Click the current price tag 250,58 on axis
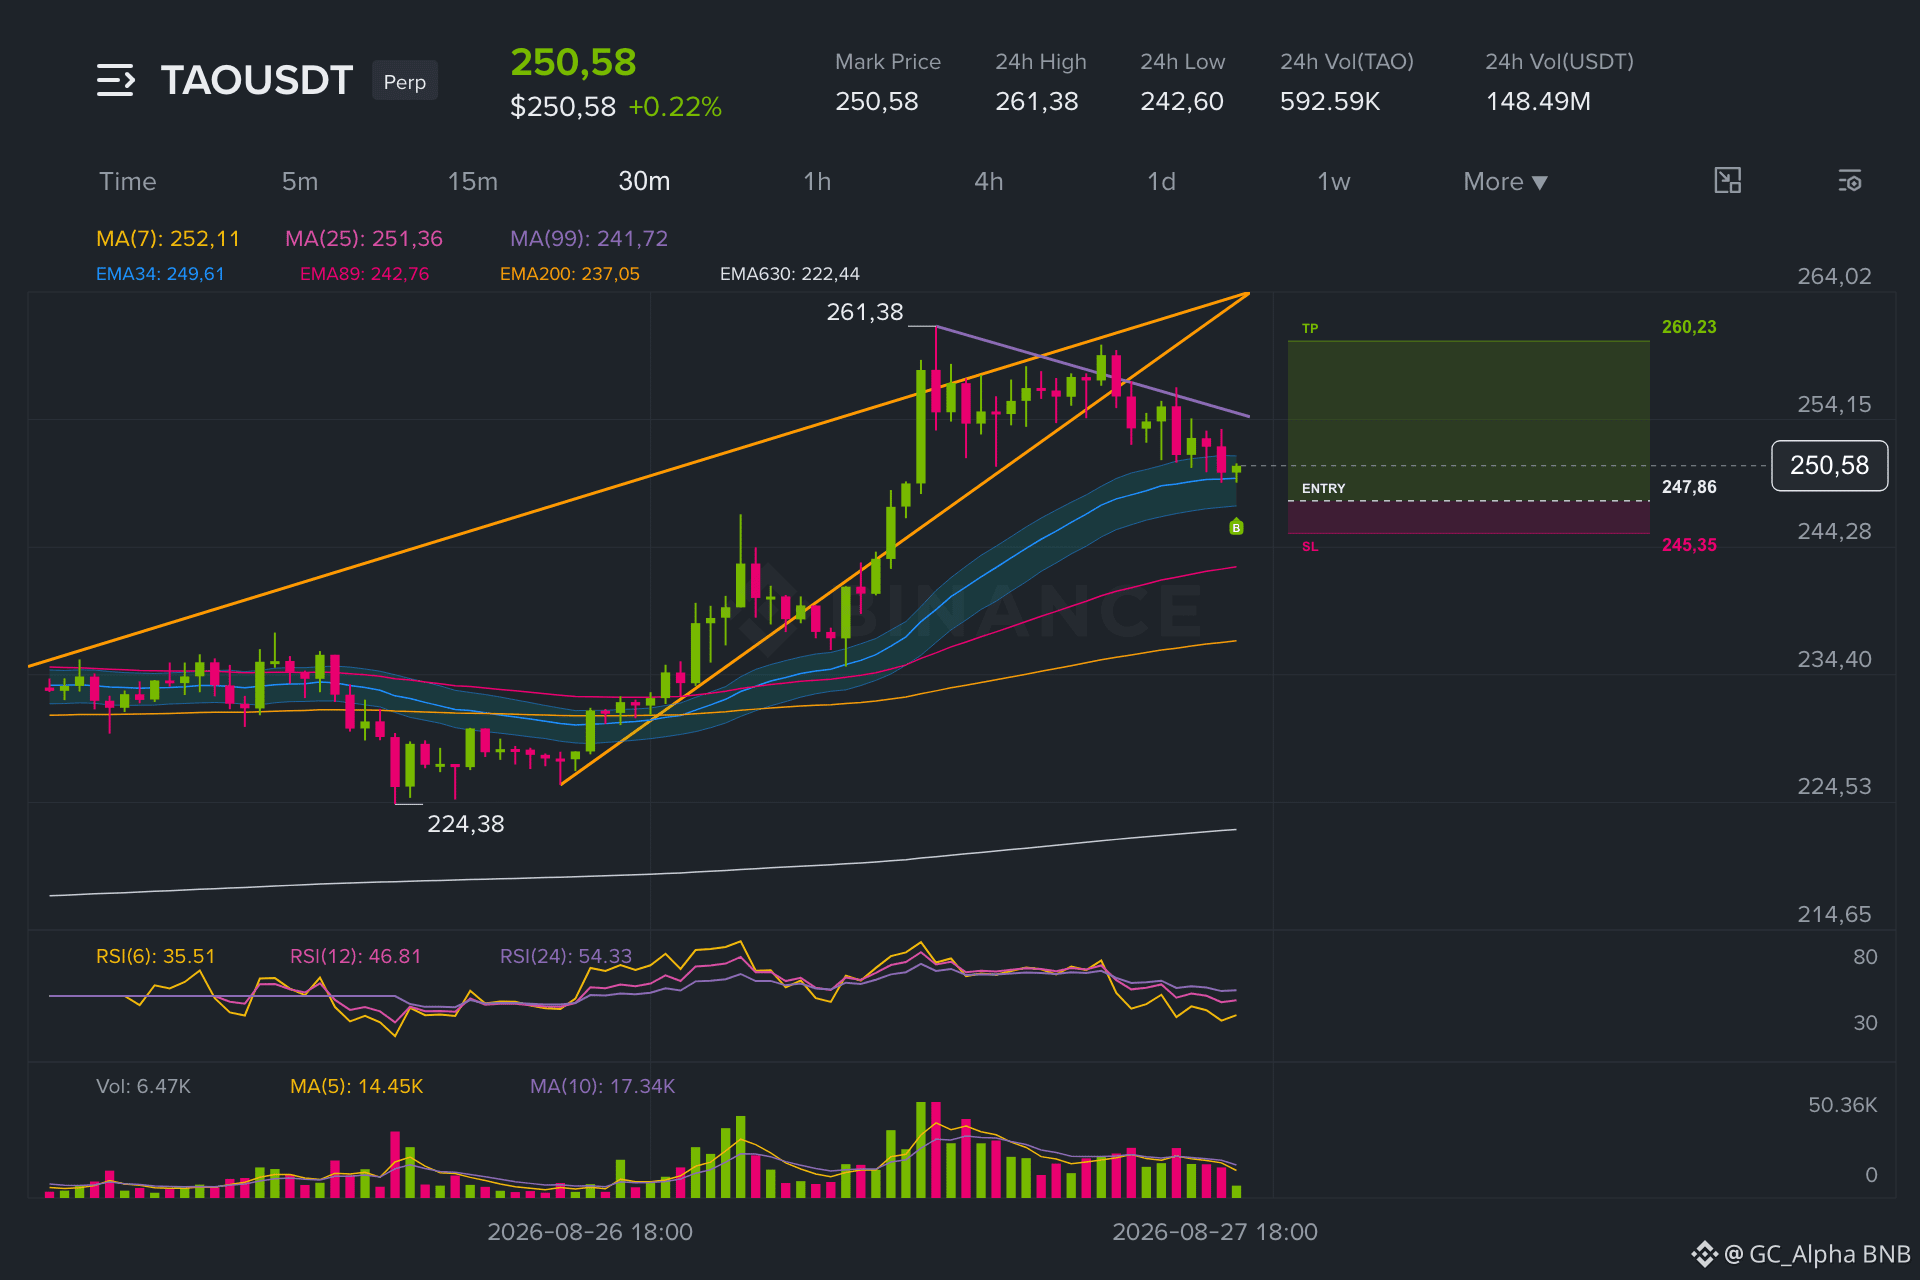 [x=1829, y=466]
